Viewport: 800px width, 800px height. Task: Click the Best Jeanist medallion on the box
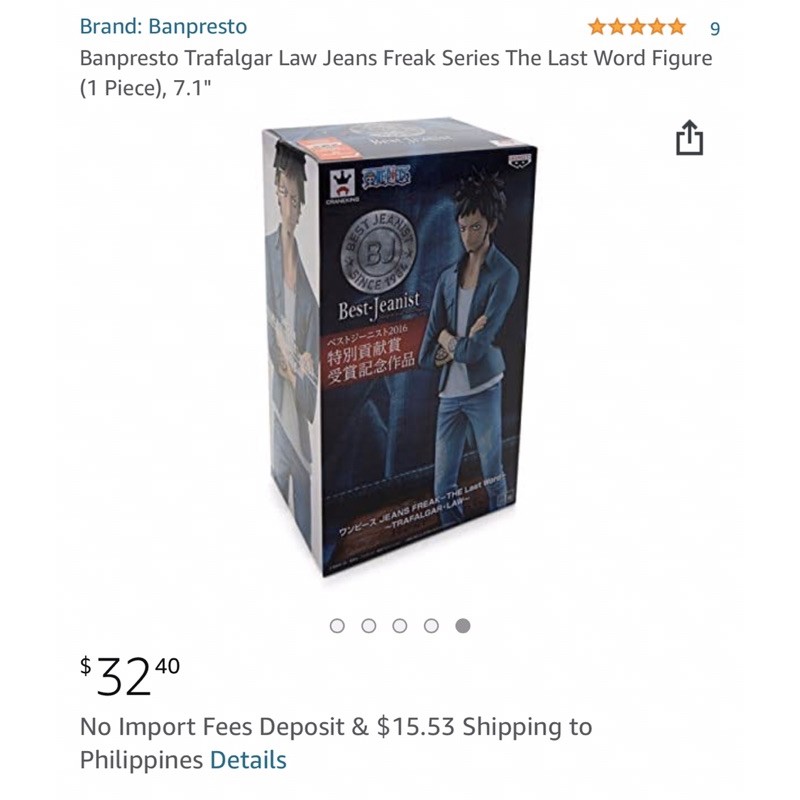[x=379, y=253]
